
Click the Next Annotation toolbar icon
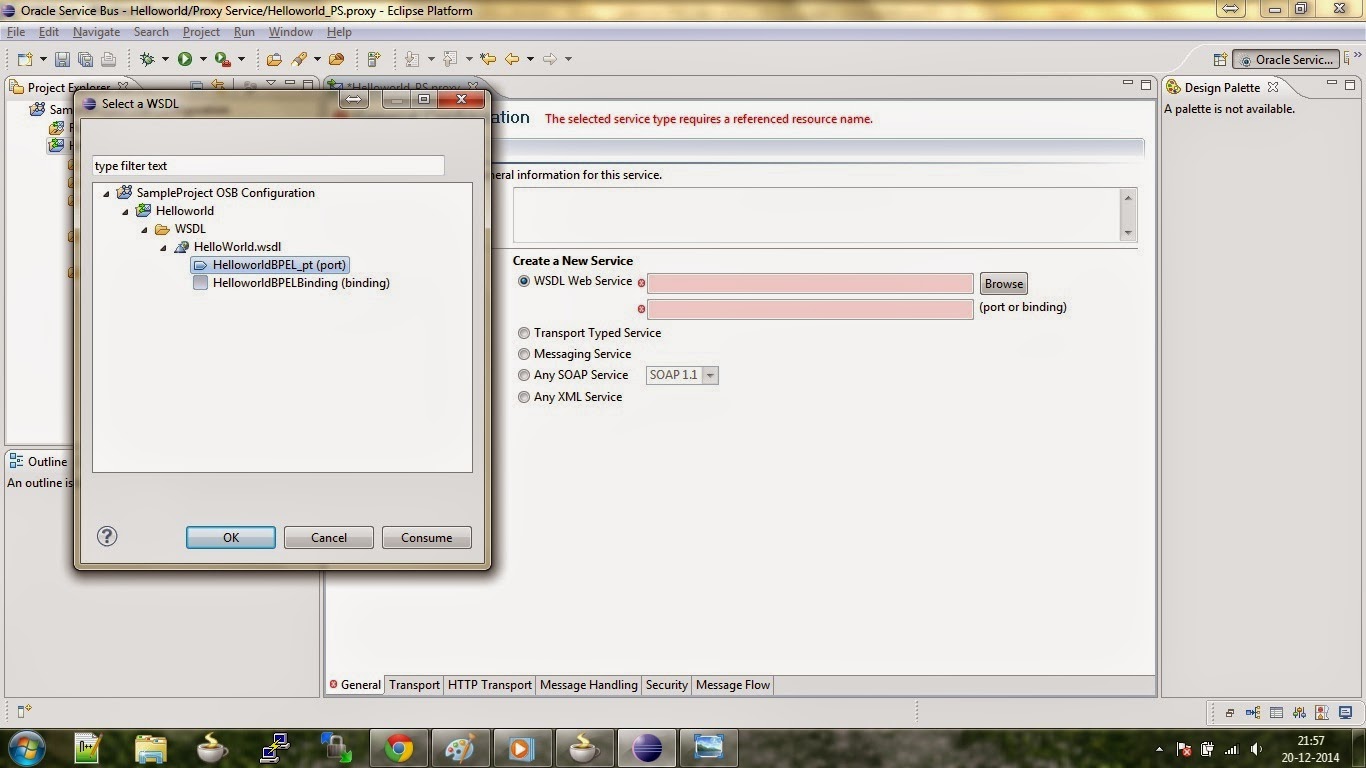tap(412, 60)
